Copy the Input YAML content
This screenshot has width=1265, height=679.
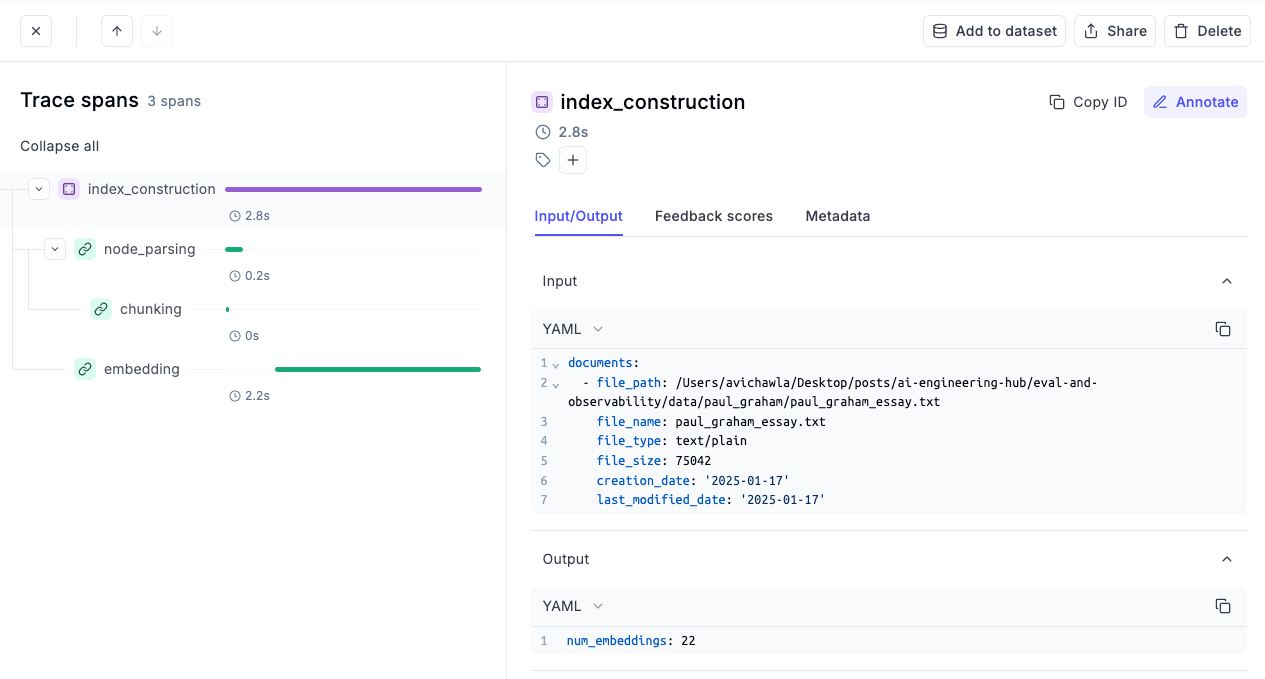1222,329
